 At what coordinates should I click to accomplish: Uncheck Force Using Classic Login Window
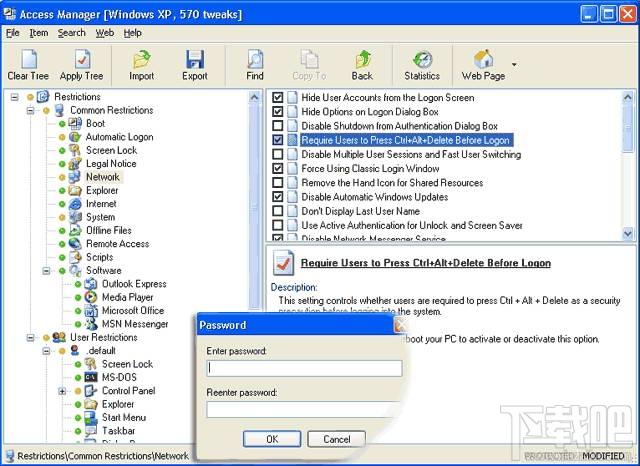coord(278,169)
